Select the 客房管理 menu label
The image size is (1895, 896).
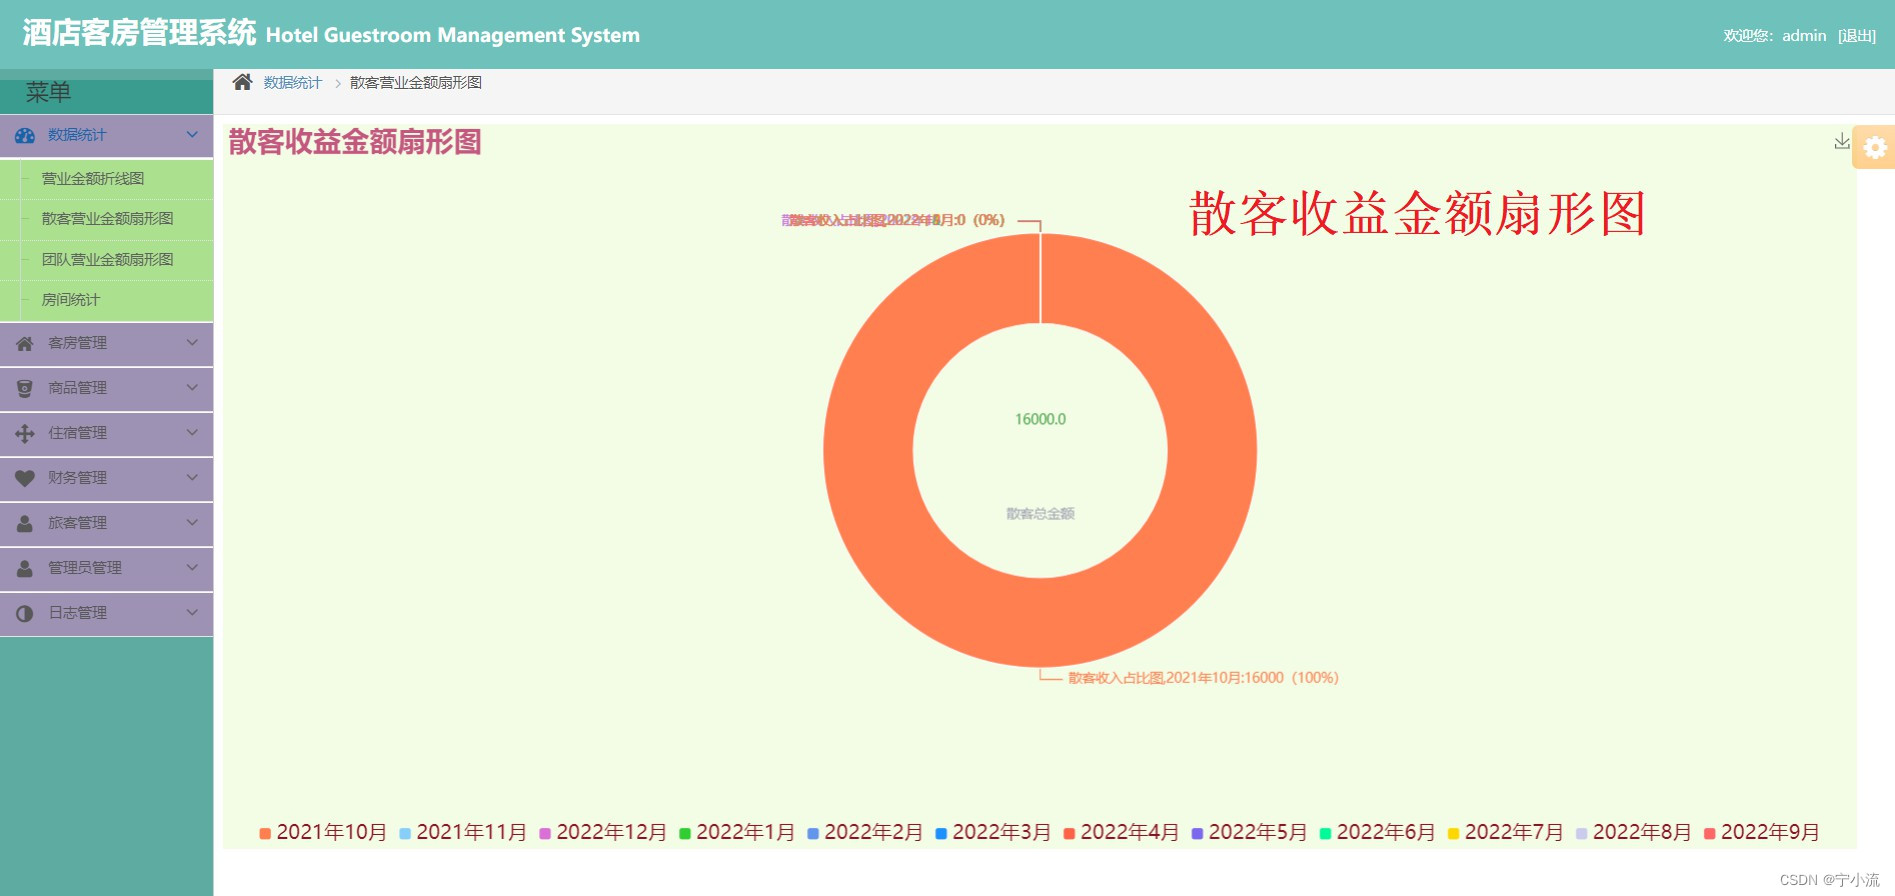click(77, 343)
